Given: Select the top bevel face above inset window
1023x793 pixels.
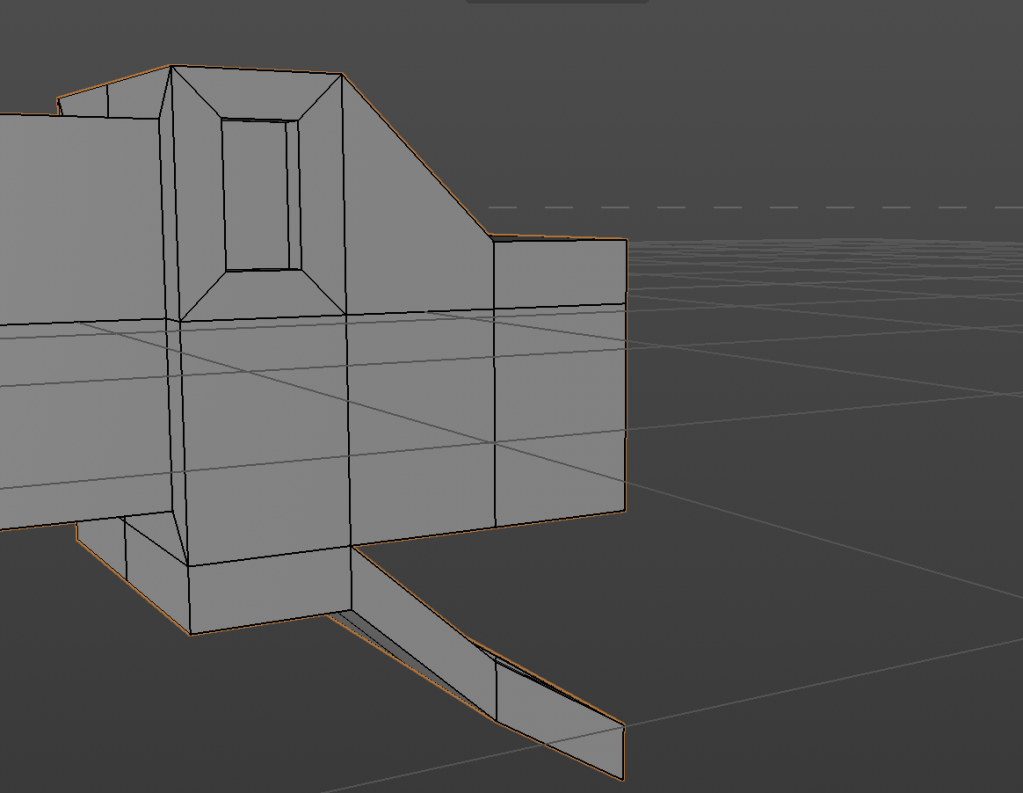Looking at the screenshot, I should tap(258, 96).
